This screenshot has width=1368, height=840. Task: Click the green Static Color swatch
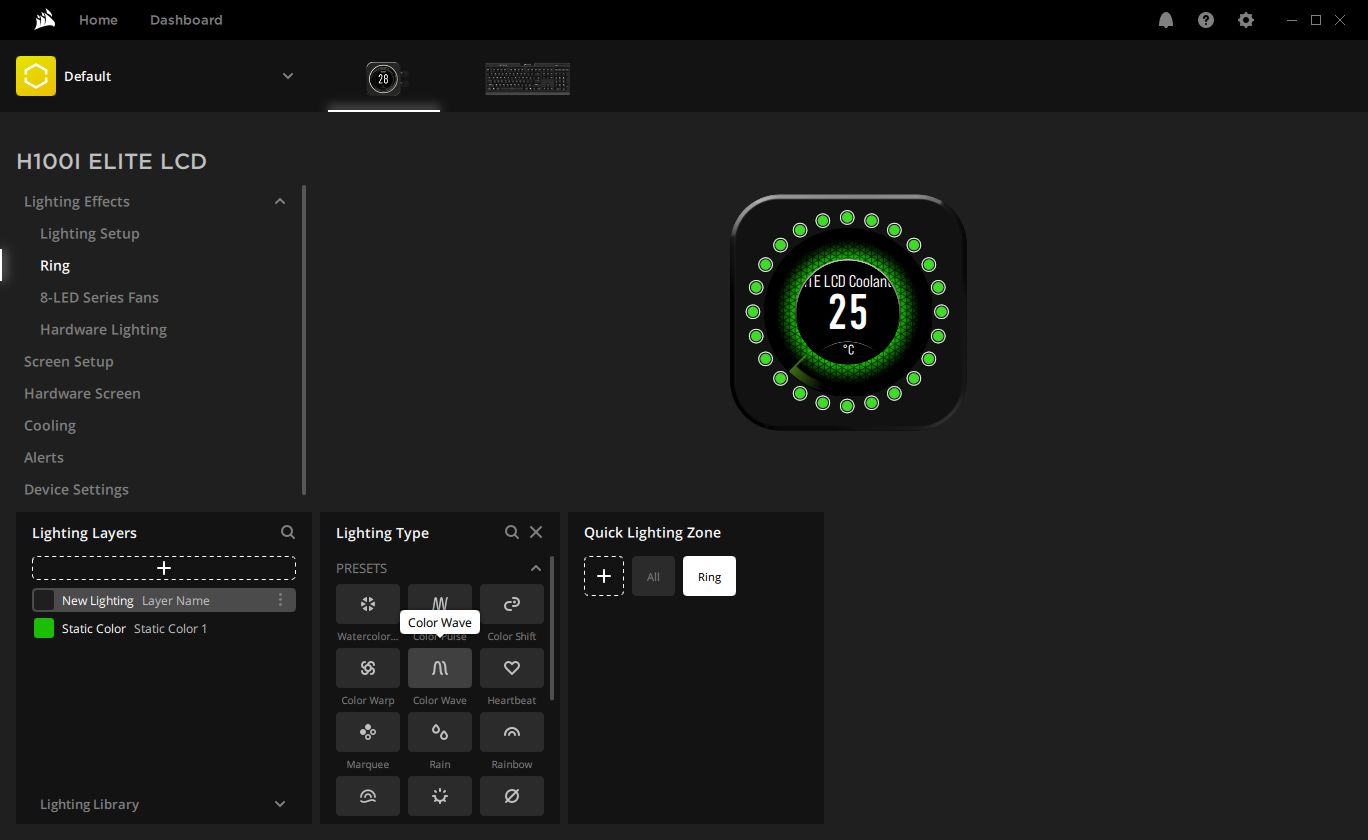tap(44, 628)
